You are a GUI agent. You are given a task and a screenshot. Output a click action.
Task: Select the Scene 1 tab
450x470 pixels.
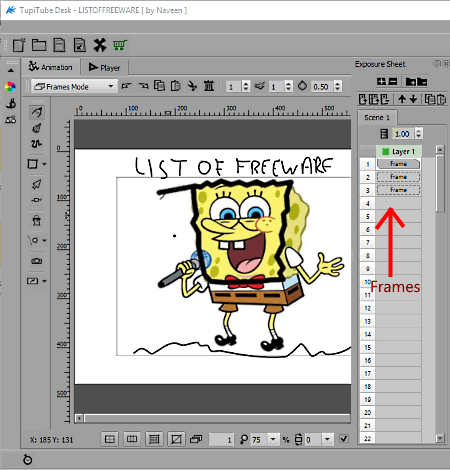pos(377,117)
